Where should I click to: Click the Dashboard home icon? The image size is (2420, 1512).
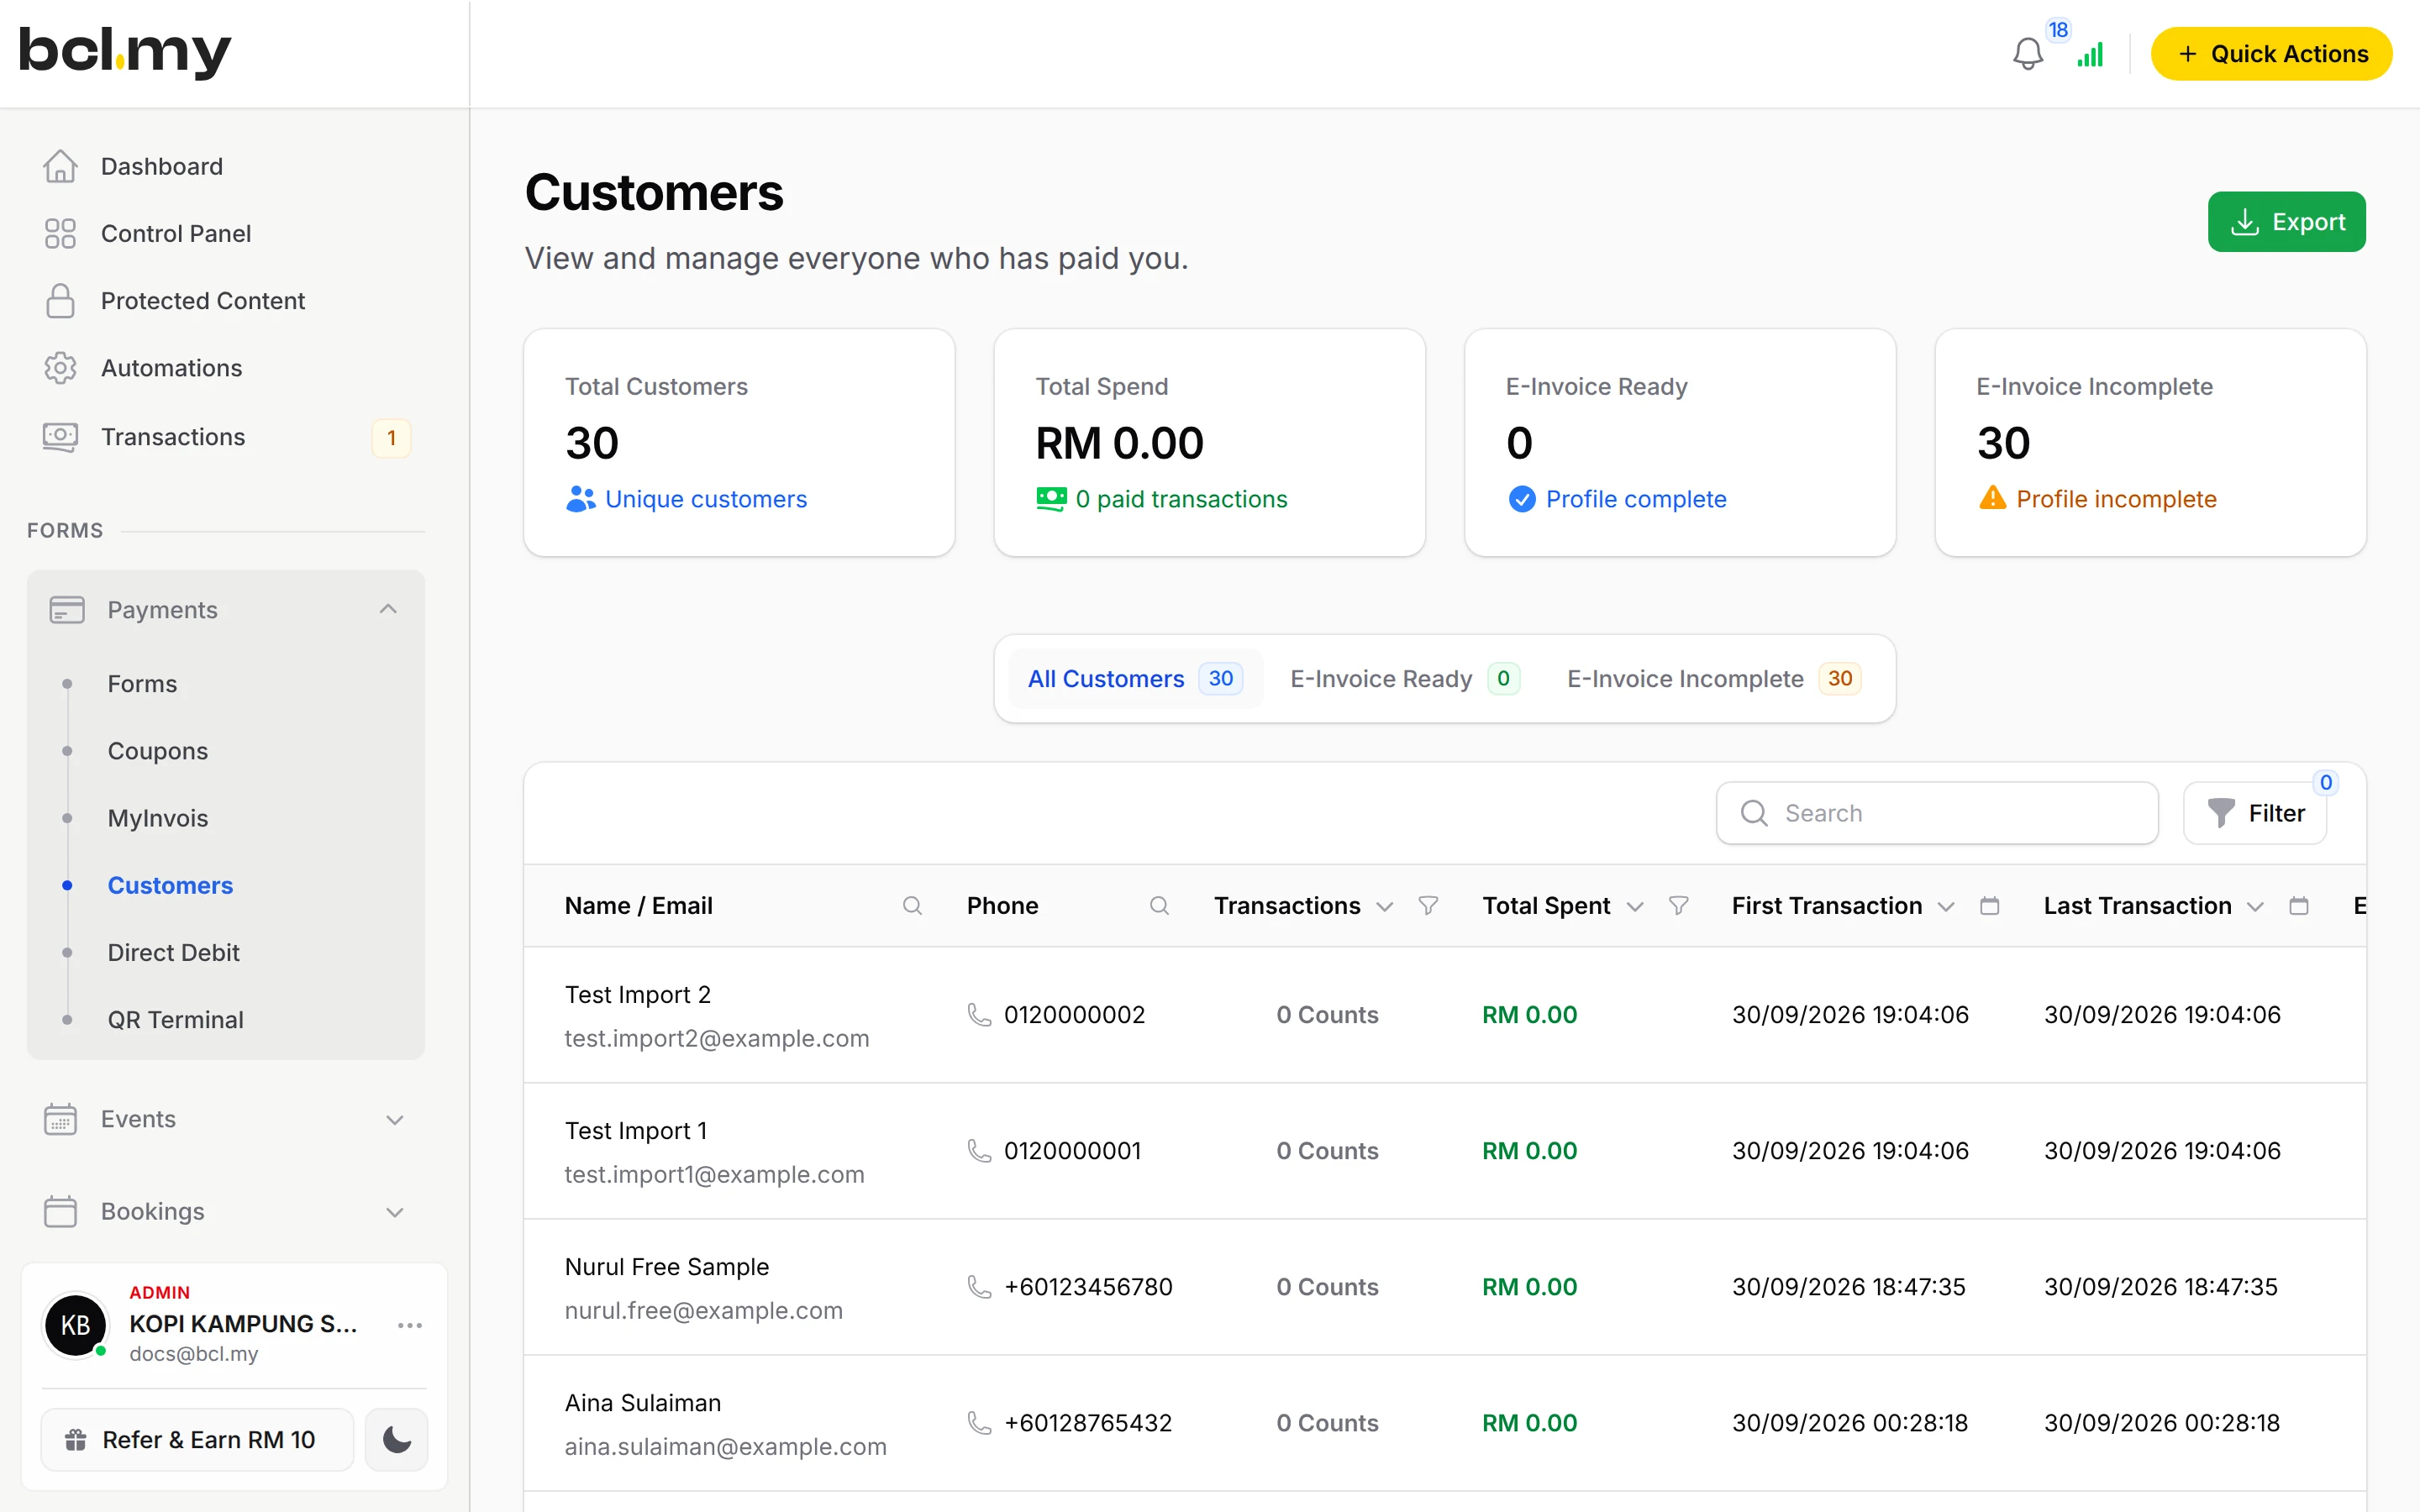point(60,166)
